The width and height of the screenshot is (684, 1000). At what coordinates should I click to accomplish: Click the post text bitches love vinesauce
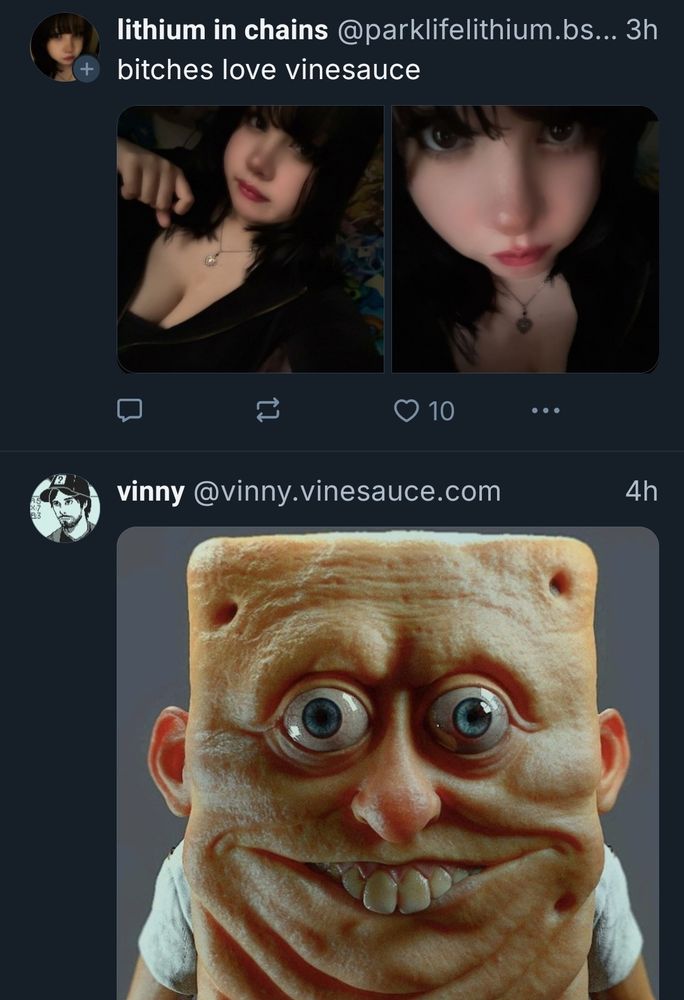click(268, 70)
